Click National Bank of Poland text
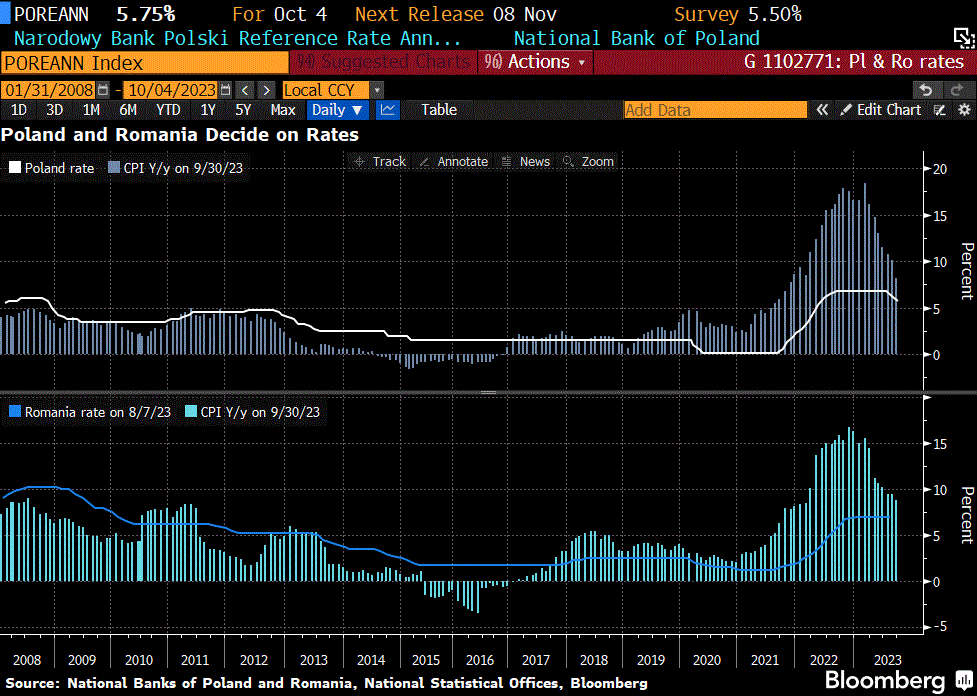This screenshot has width=977, height=696. pyautogui.click(x=637, y=39)
